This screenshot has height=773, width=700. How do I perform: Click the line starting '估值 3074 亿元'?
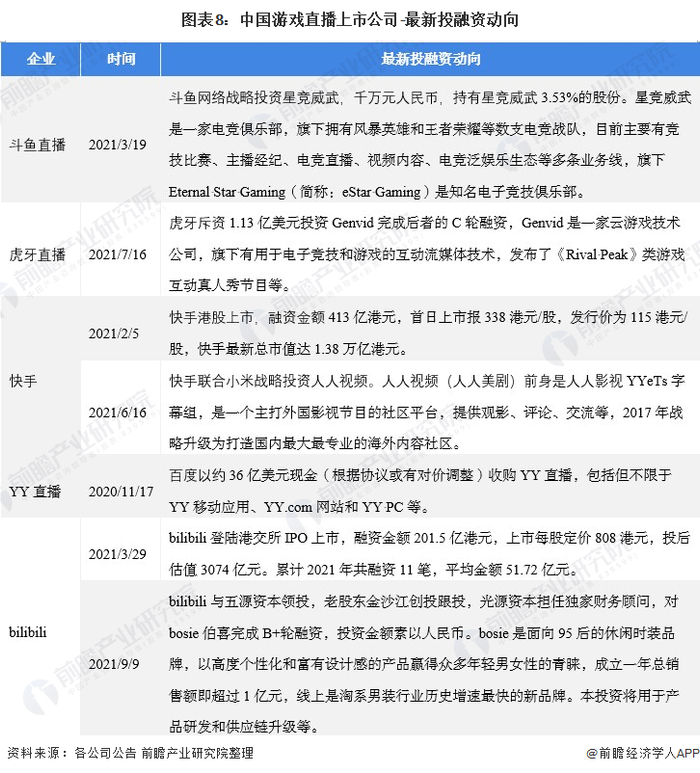(x=373, y=570)
